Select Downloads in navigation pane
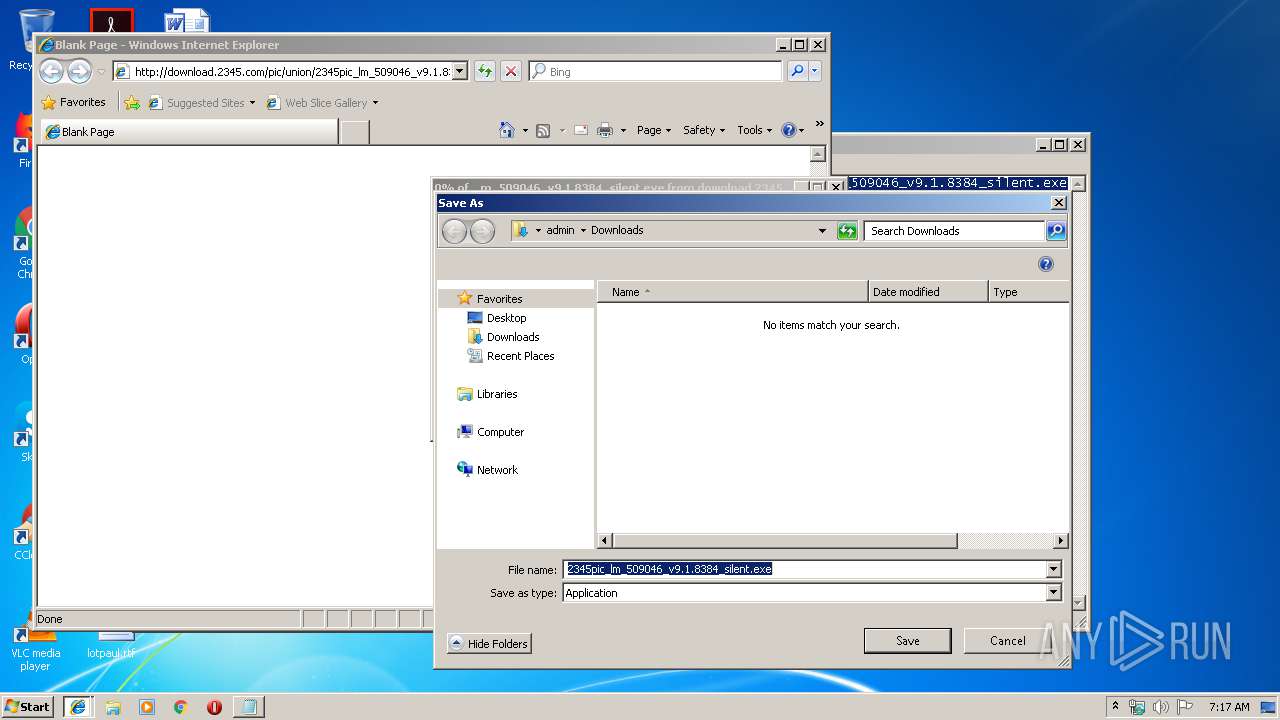 click(513, 337)
